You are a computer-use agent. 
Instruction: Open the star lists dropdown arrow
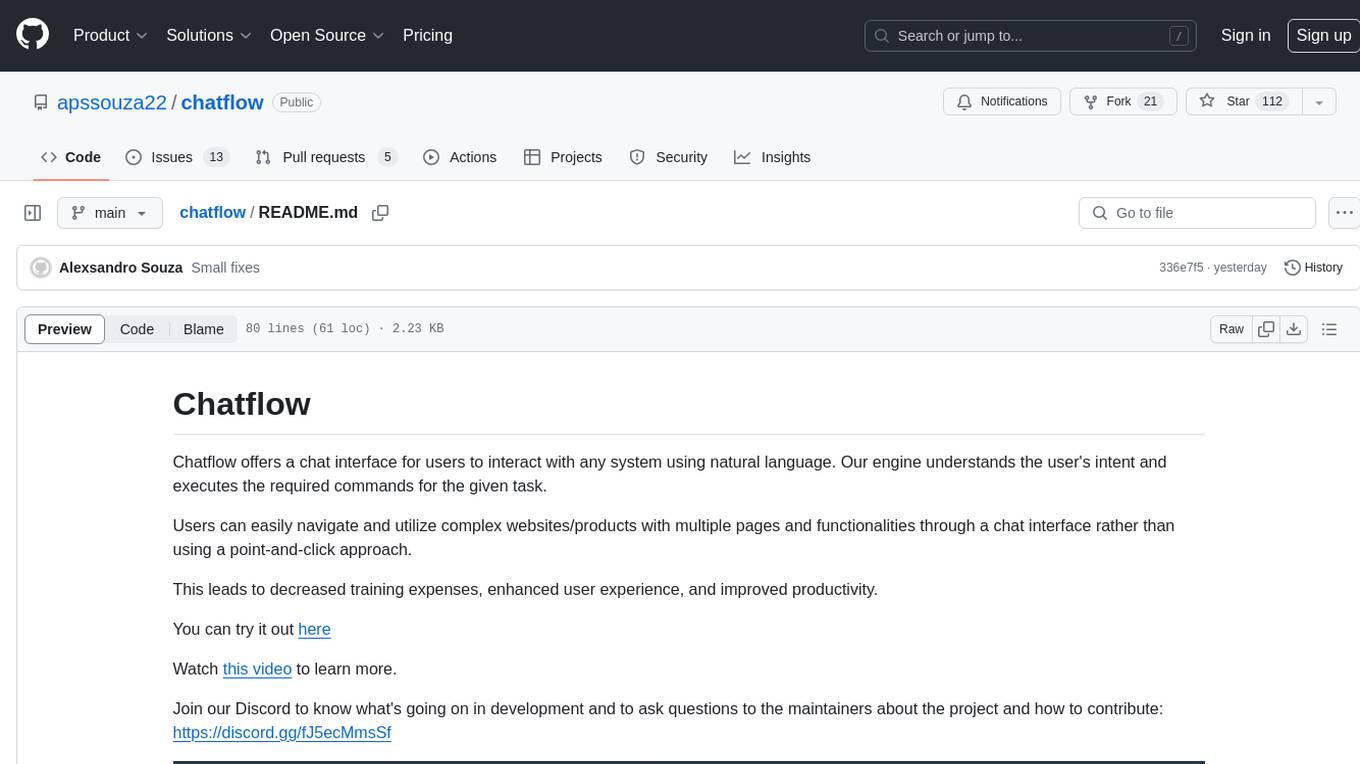[x=1319, y=101]
